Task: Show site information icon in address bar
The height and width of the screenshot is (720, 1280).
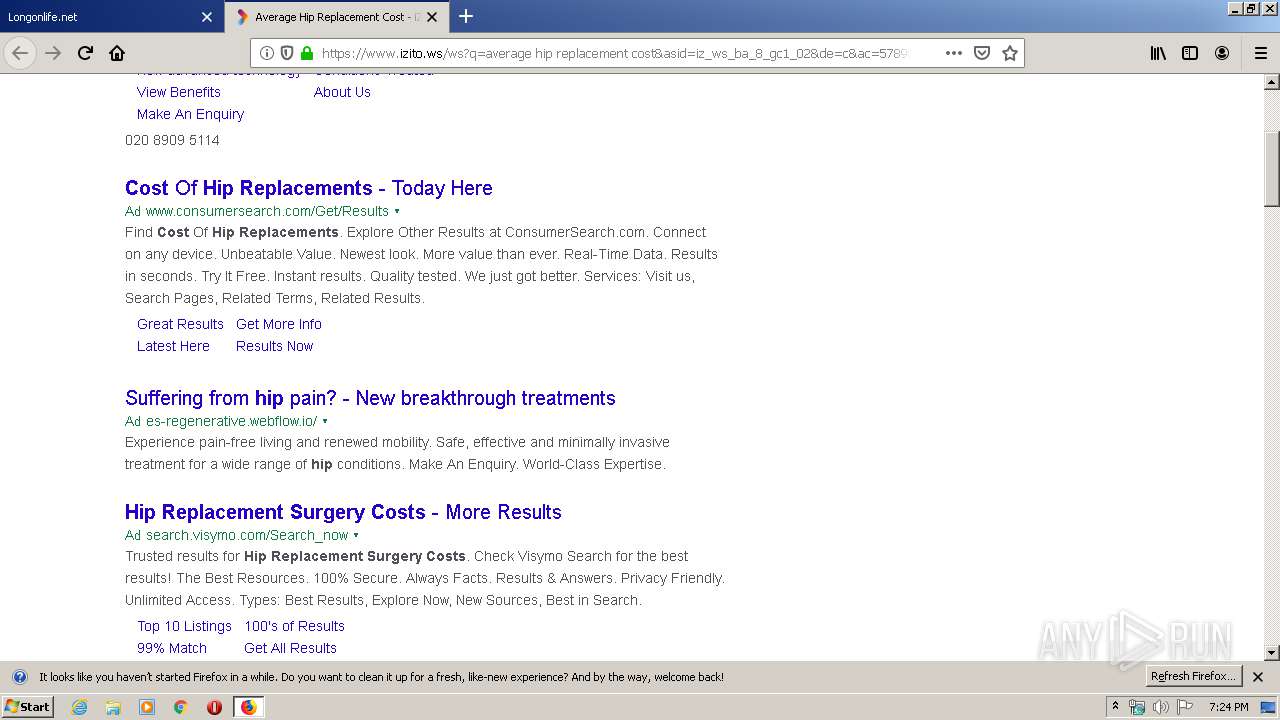Action: click(267, 53)
